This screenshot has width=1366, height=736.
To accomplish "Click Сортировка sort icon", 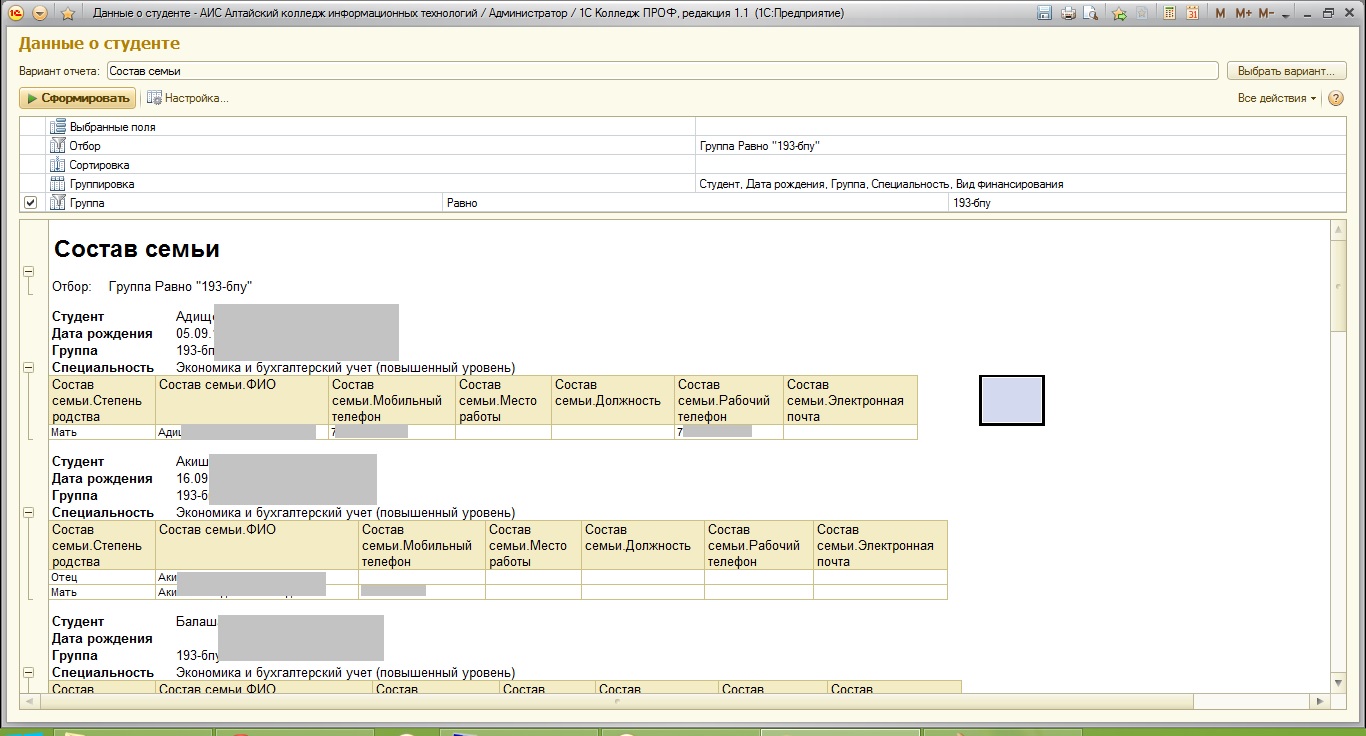I will (58, 165).
